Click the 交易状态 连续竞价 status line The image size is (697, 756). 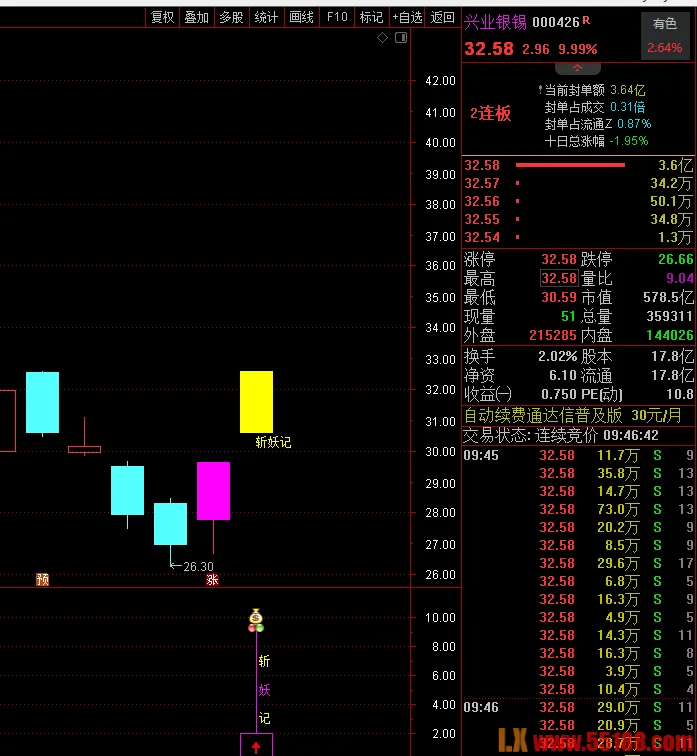tap(561, 435)
